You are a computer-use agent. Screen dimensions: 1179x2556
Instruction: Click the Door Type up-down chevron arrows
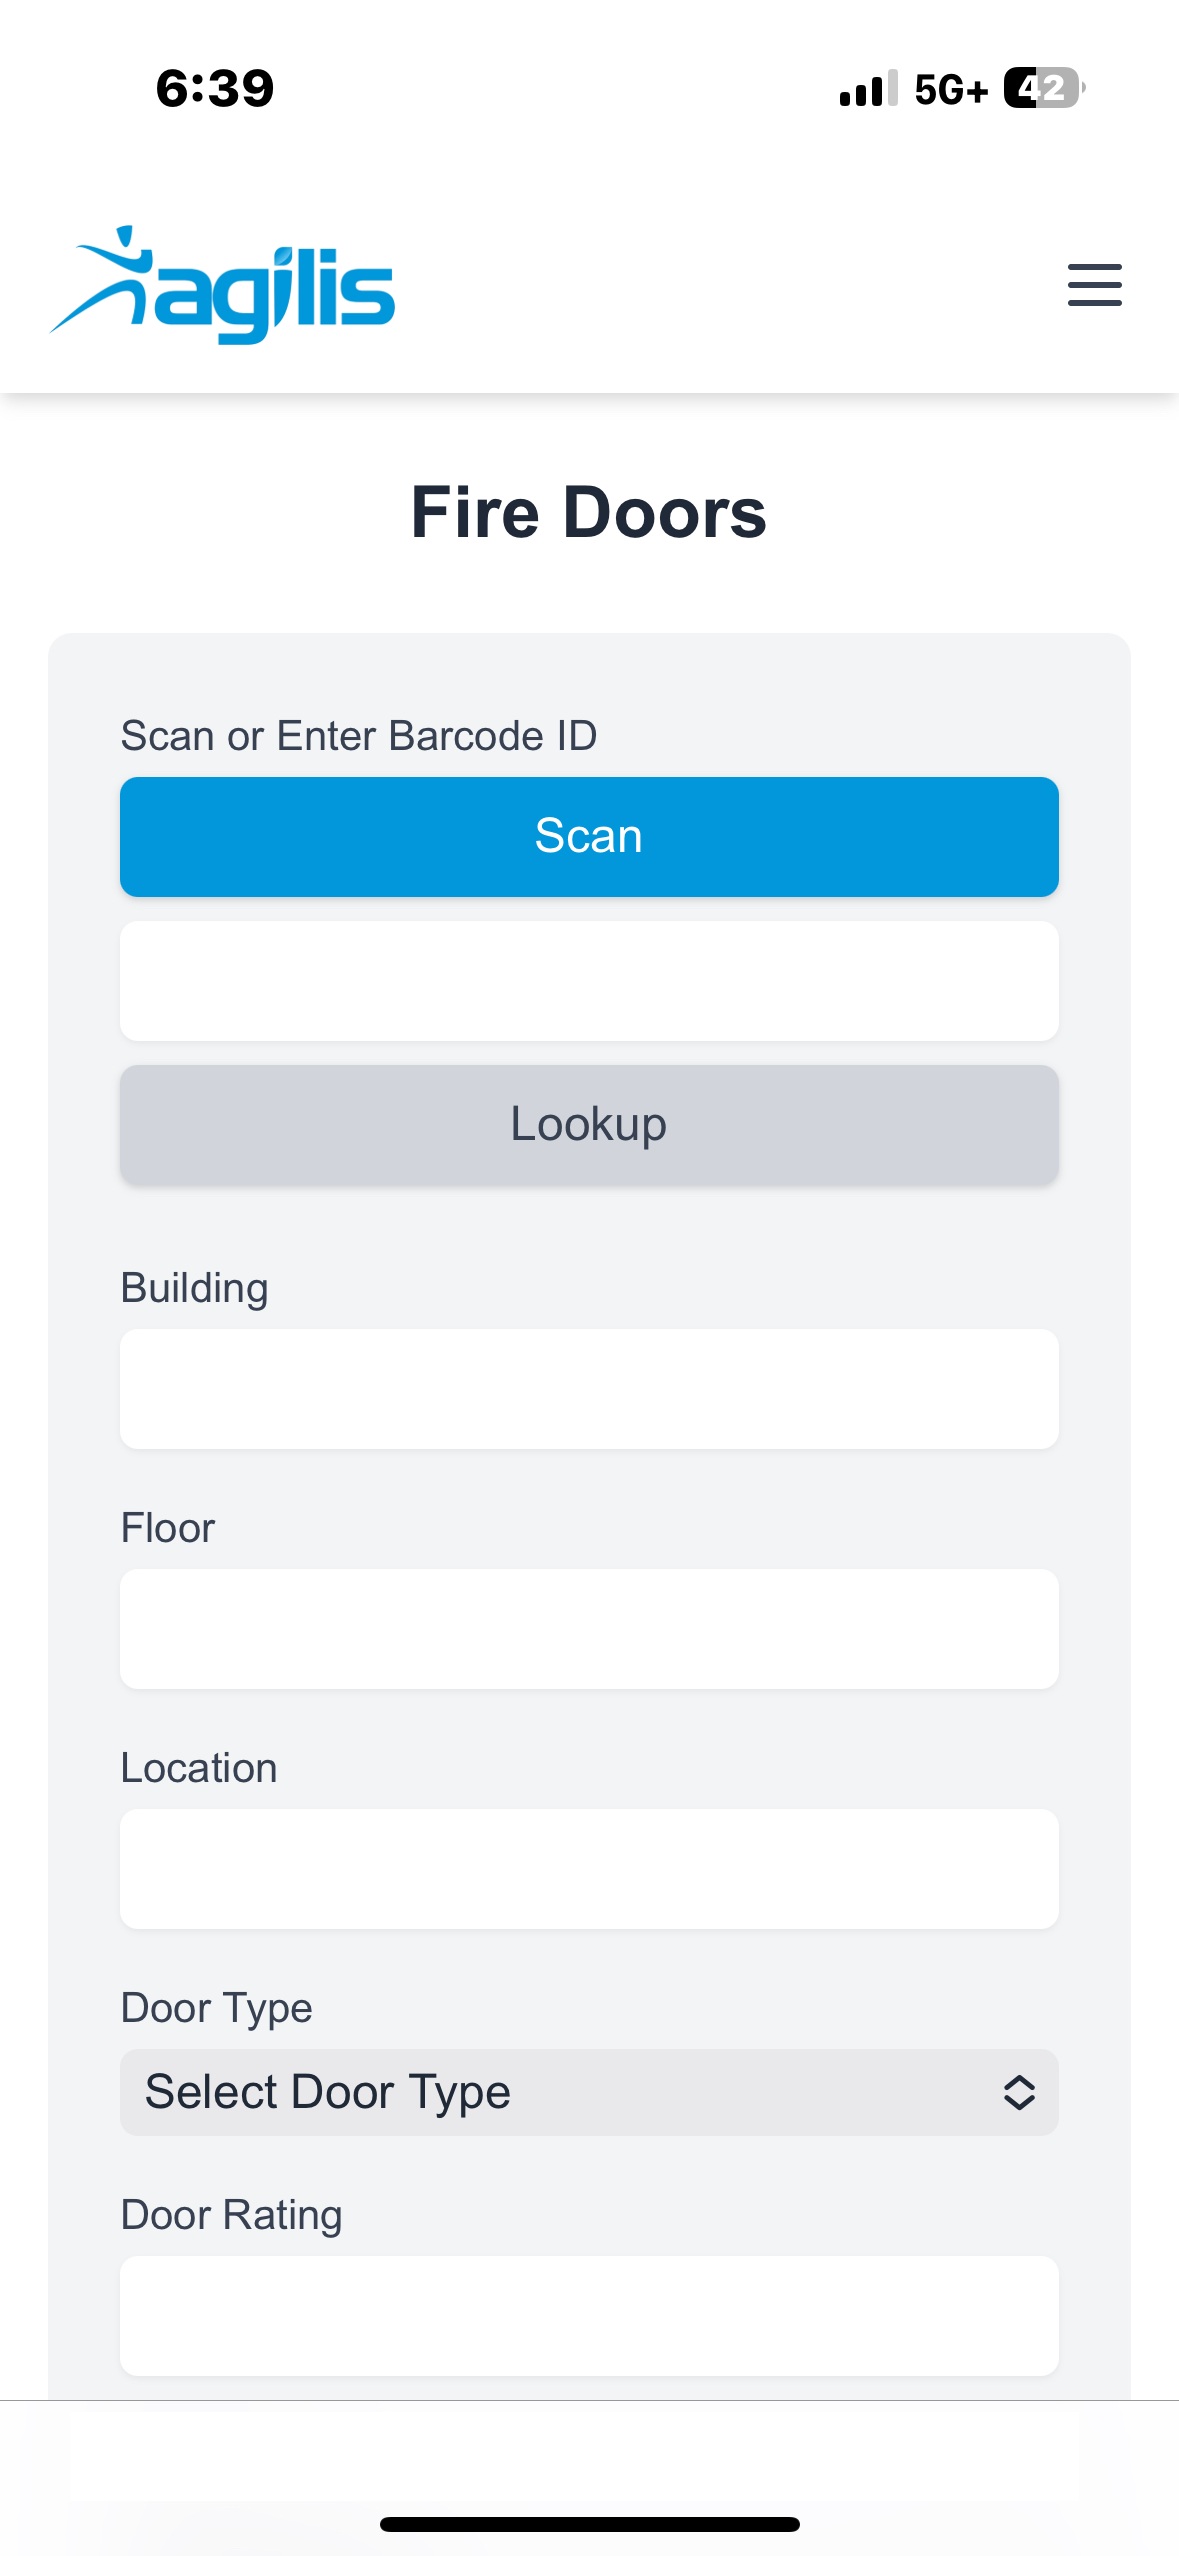tap(1018, 2092)
